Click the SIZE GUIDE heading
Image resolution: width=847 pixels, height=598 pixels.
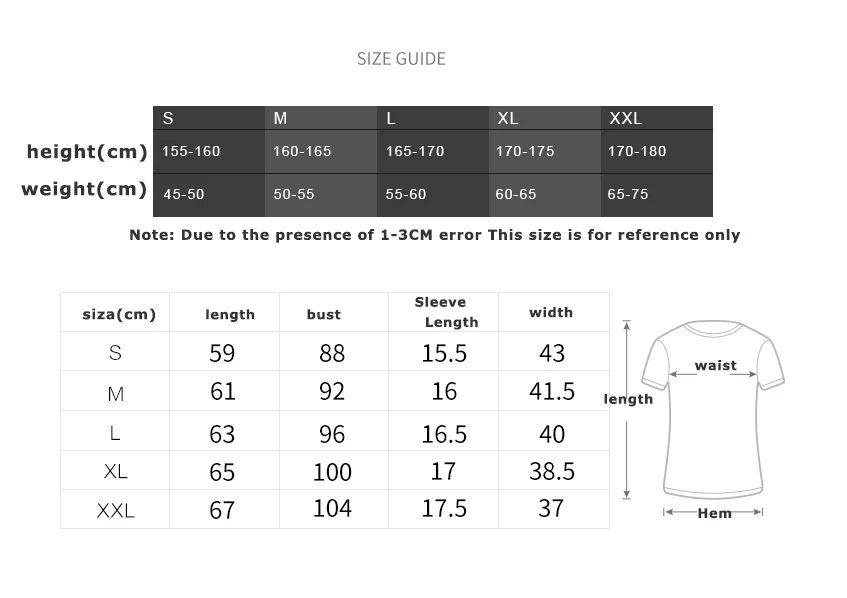[x=401, y=59]
